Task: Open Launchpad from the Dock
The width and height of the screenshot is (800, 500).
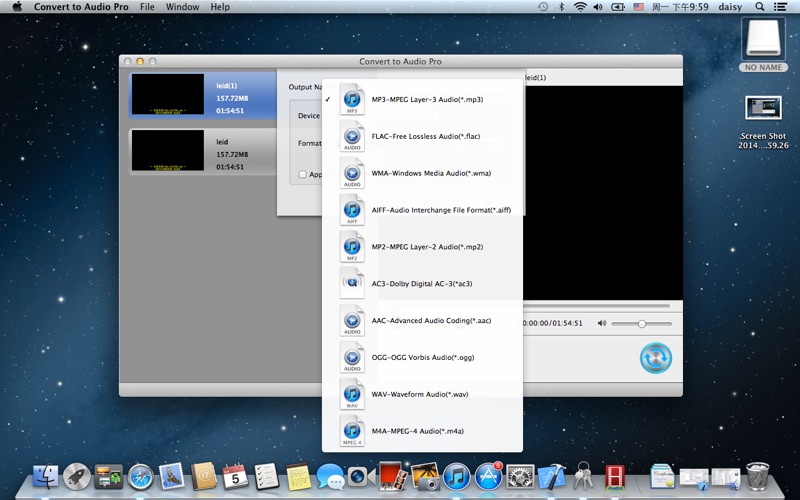Action: (77, 477)
